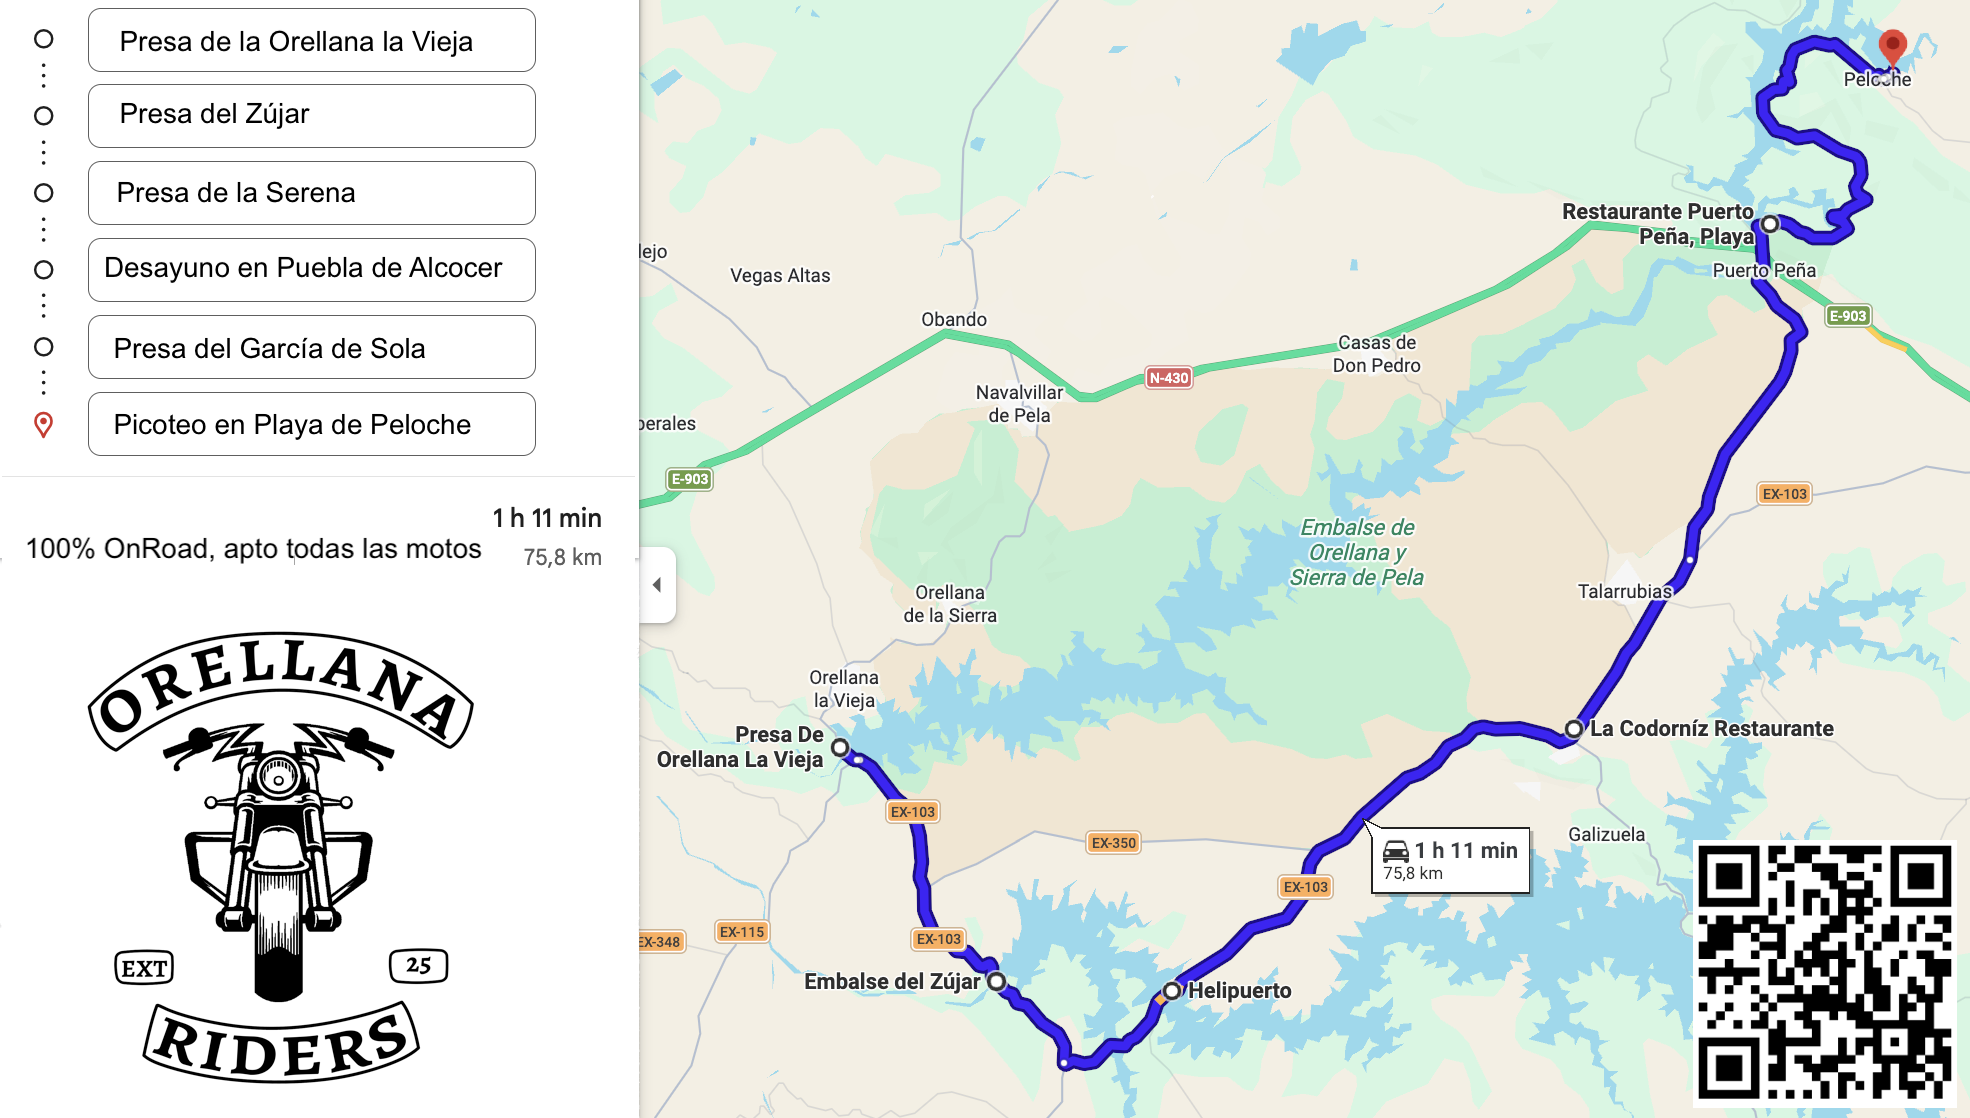Click La Codorníz Restaurante waypoint marker

1574,729
